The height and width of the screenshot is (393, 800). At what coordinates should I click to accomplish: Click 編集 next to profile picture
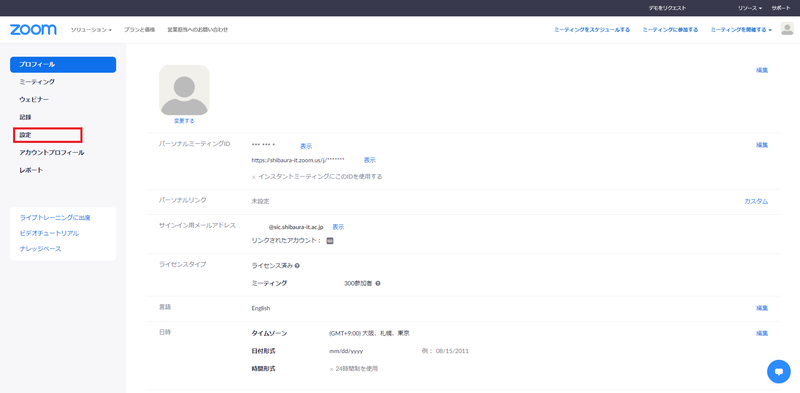click(x=762, y=70)
